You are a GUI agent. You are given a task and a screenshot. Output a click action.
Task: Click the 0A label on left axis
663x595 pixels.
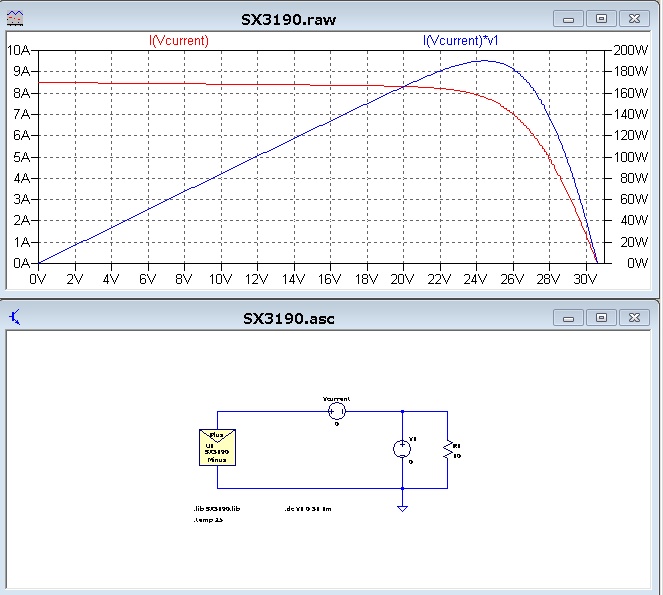click(x=22, y=263)
